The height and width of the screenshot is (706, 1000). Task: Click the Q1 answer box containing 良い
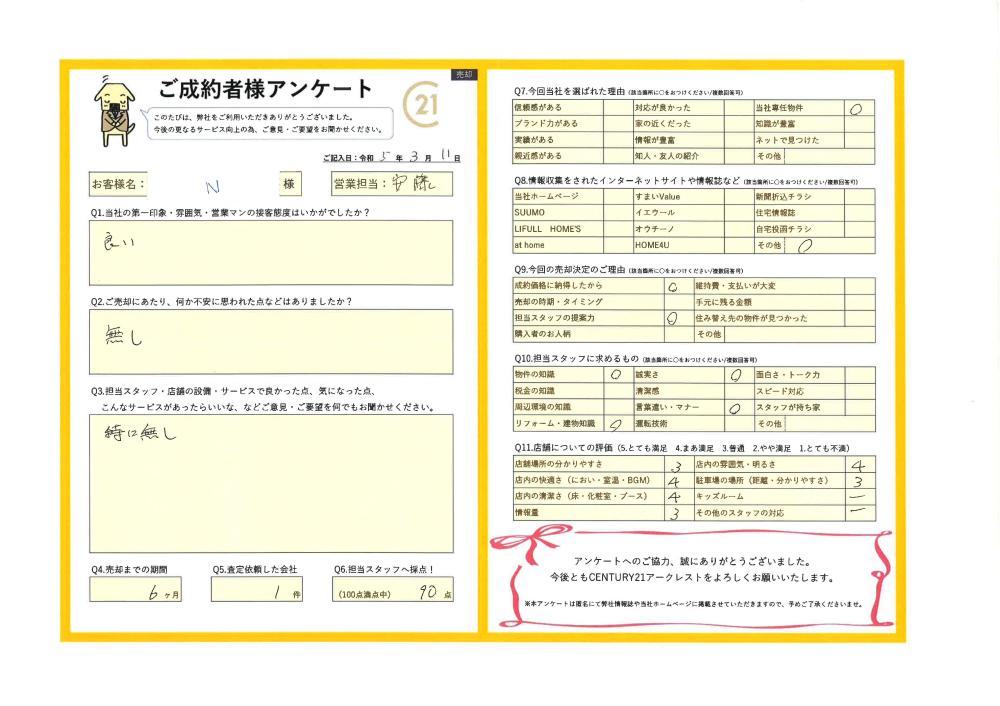[x=271, y=253]
